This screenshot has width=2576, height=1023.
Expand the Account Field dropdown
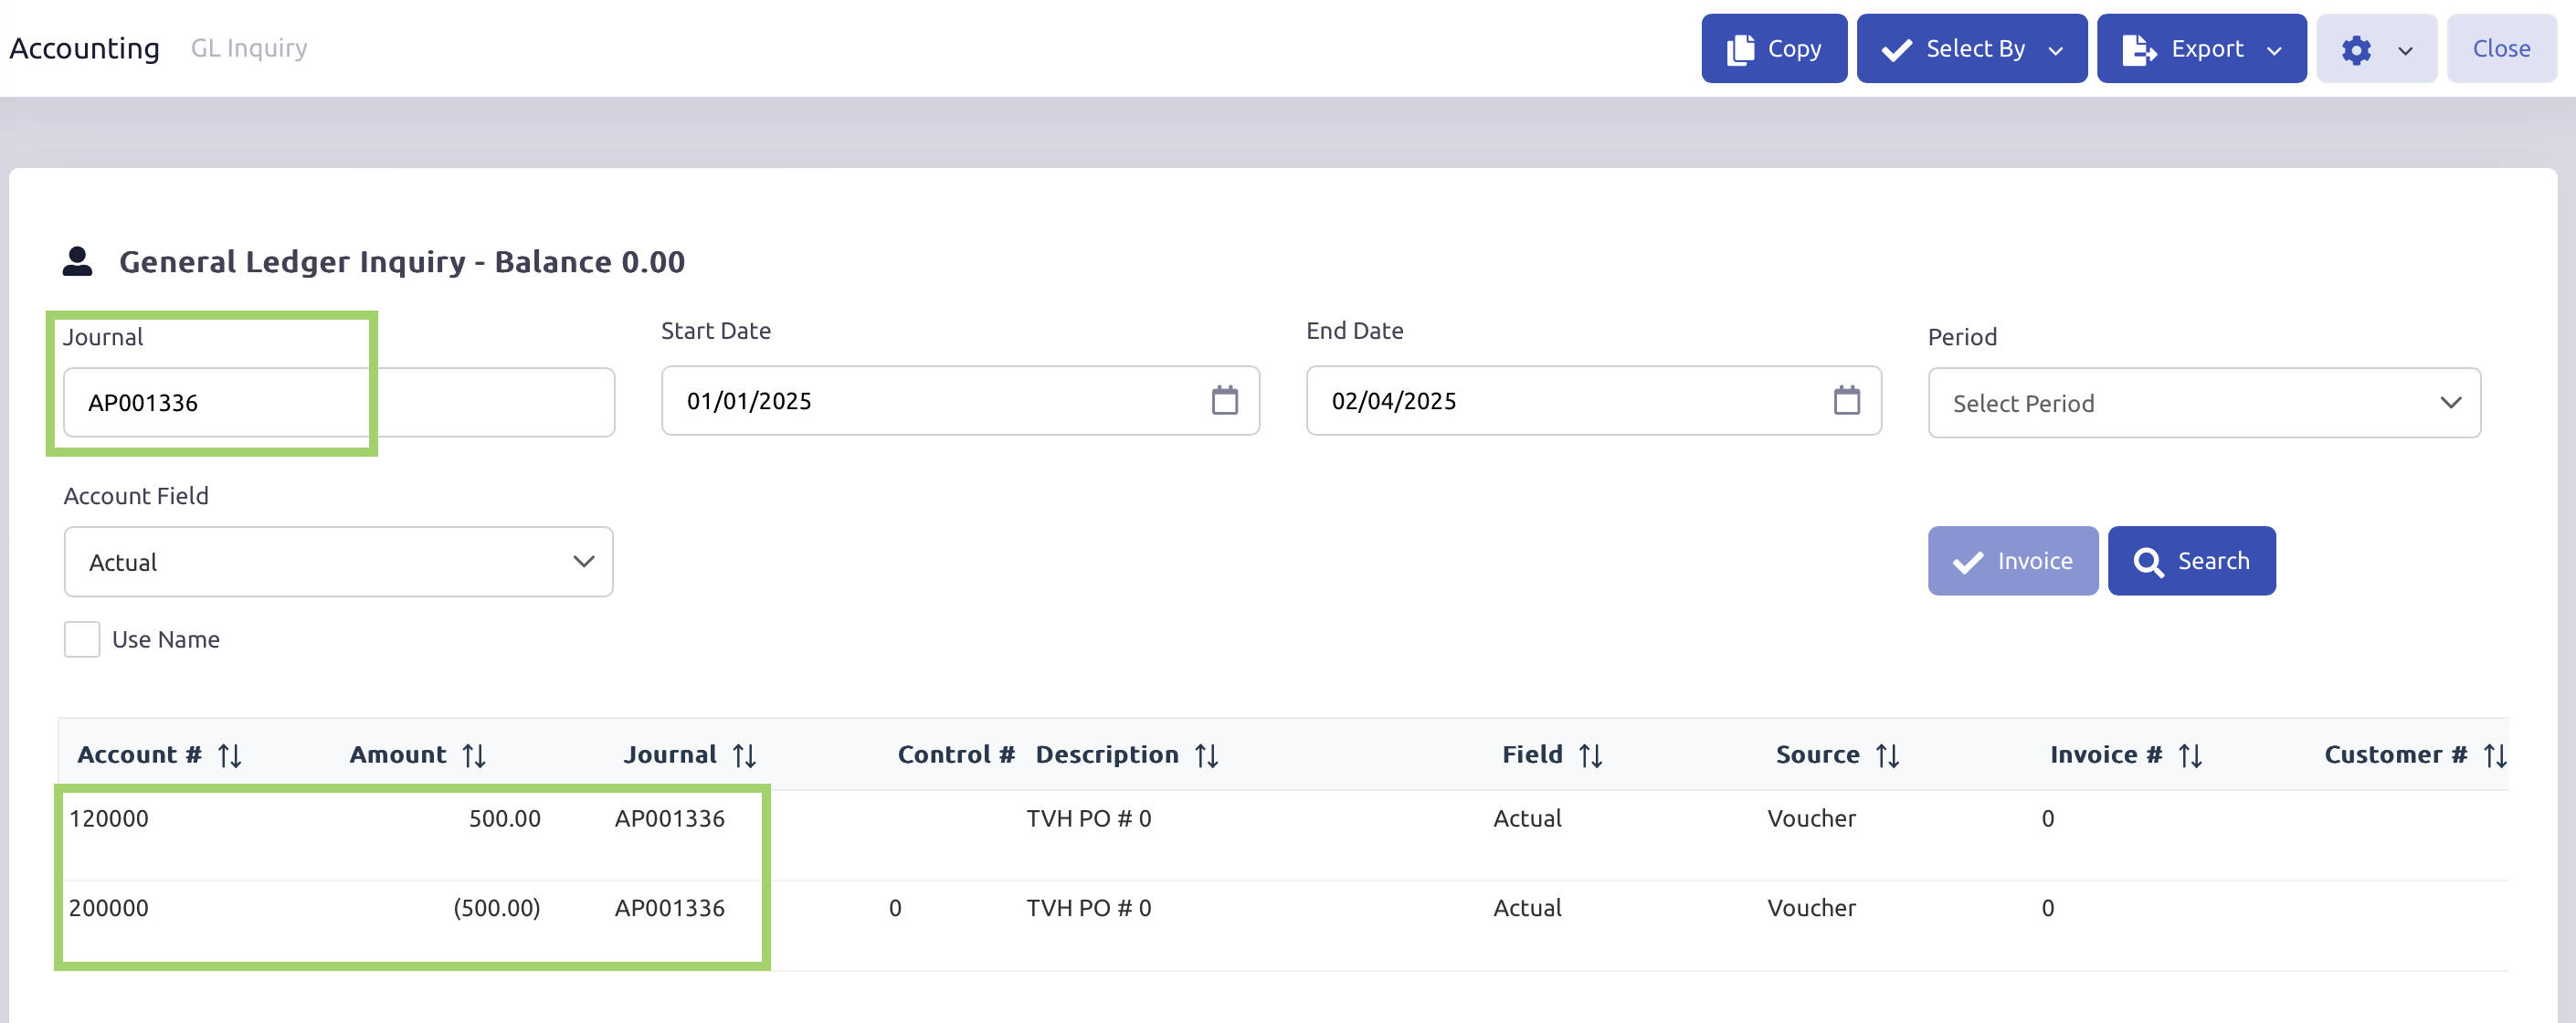338,562
